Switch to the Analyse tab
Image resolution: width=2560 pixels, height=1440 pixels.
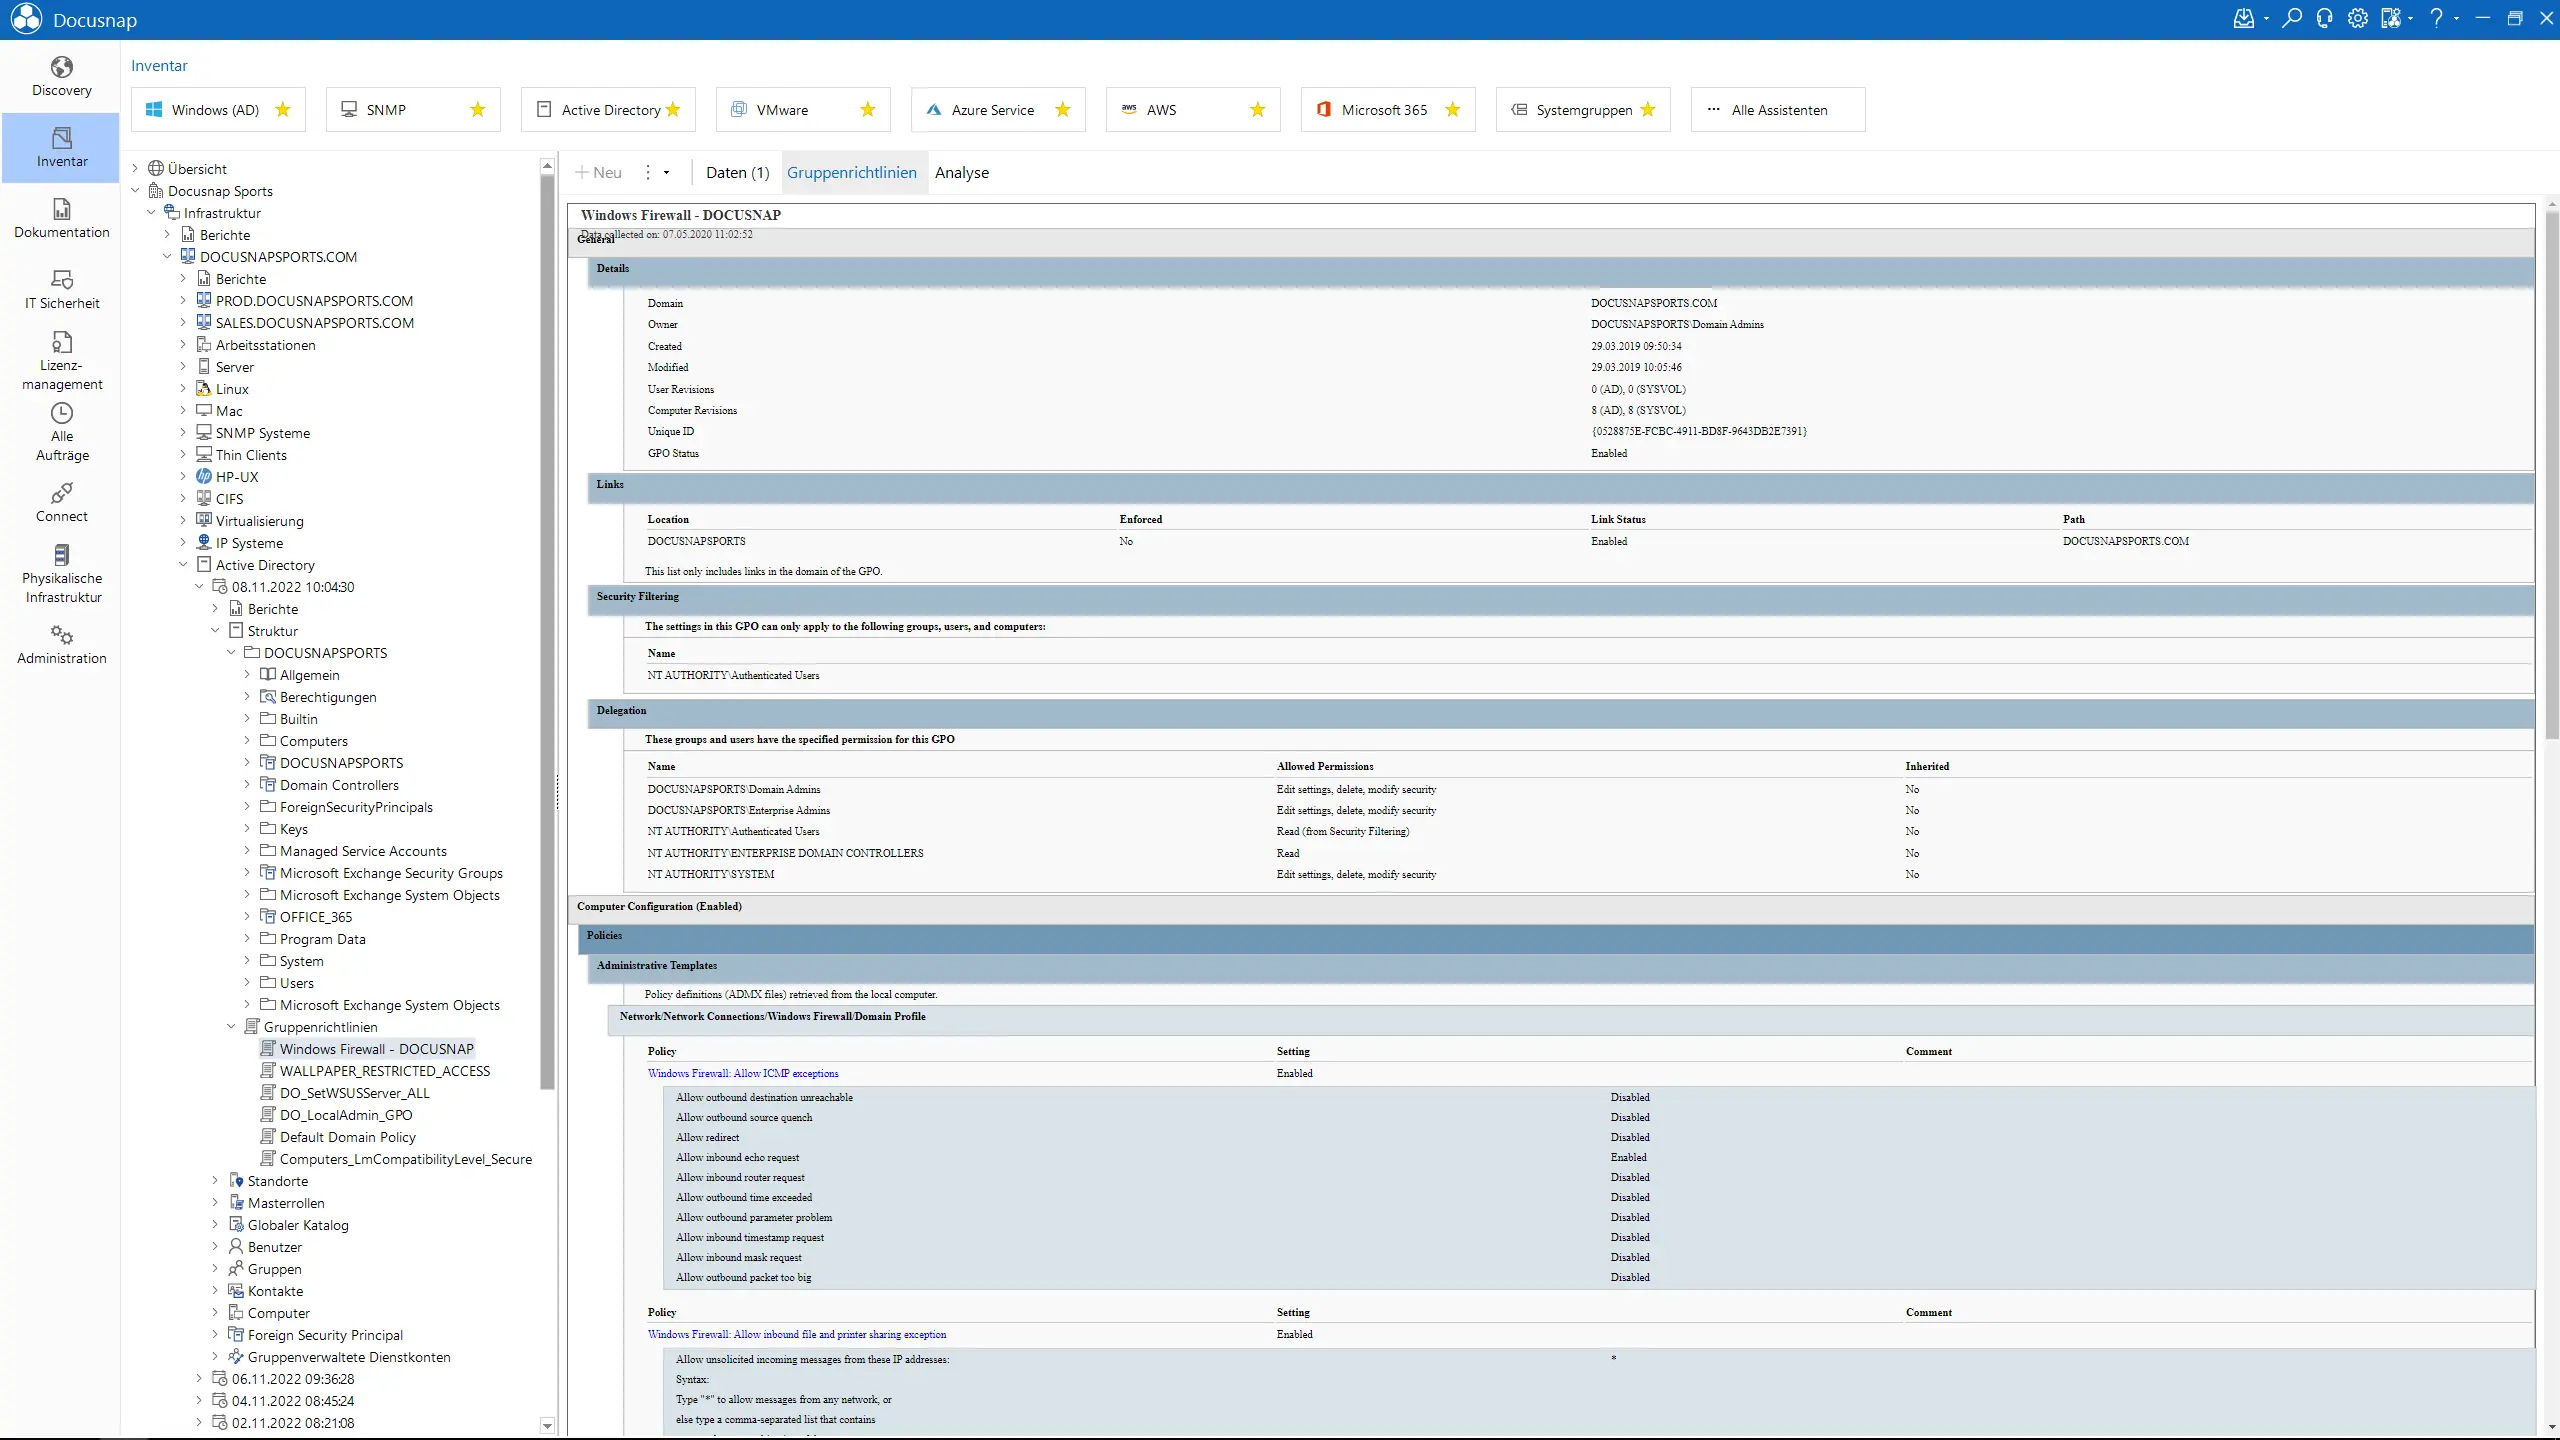(961, 172)
